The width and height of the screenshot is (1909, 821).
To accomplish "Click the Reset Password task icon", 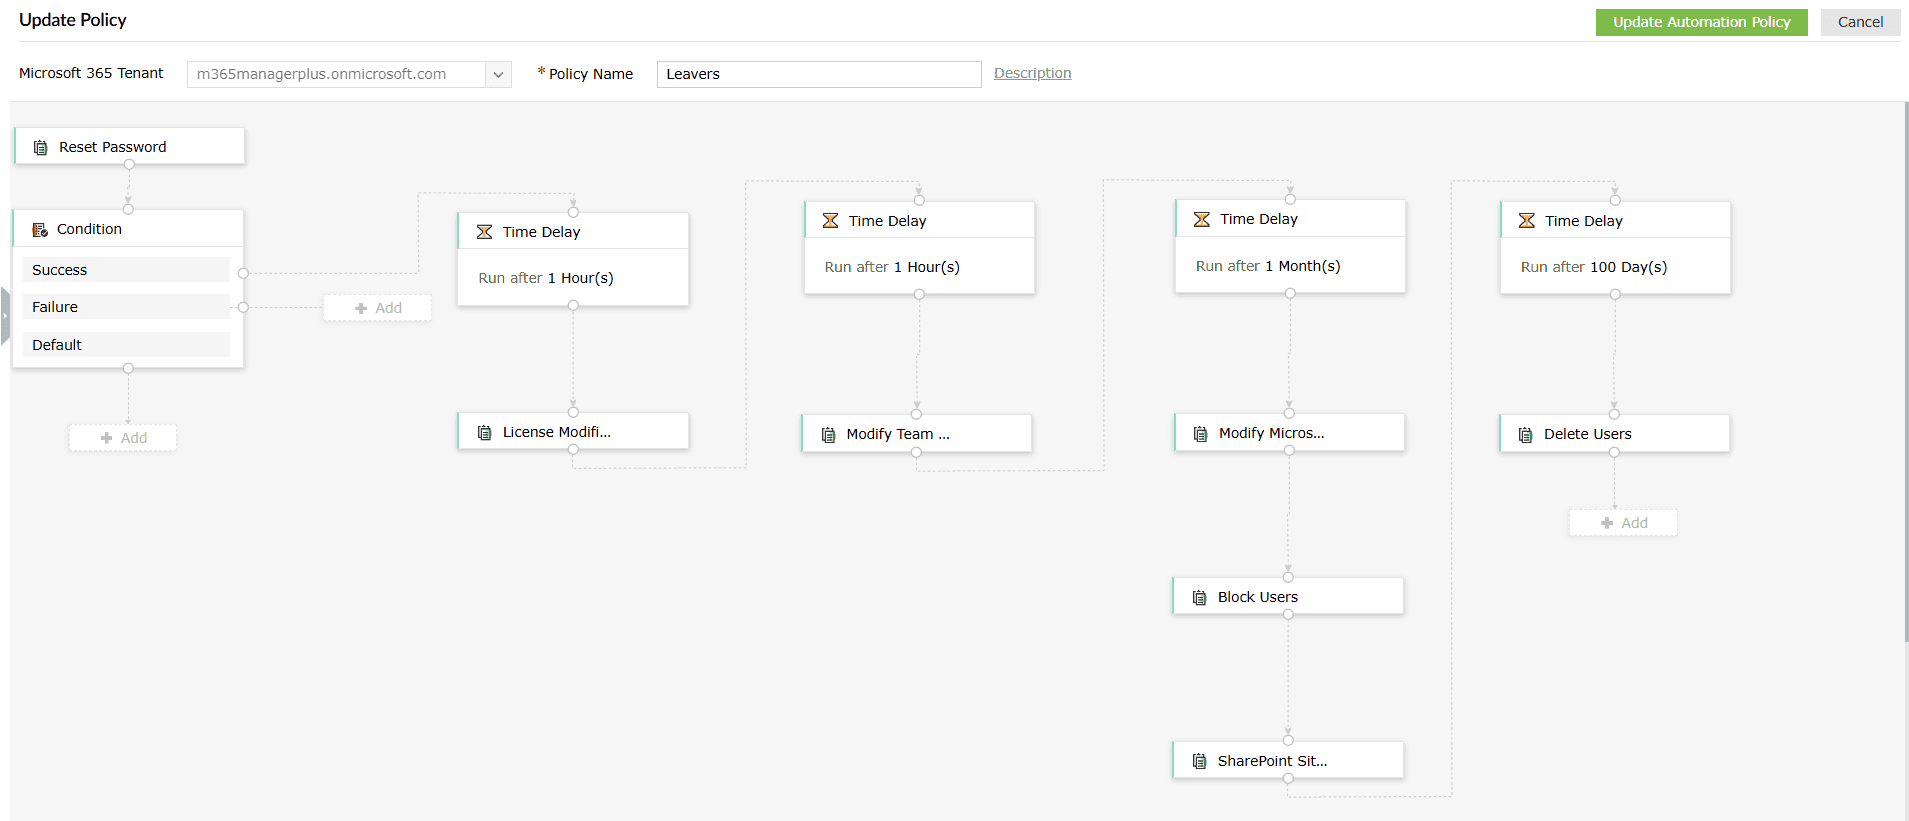I will [x=41, y=148].
